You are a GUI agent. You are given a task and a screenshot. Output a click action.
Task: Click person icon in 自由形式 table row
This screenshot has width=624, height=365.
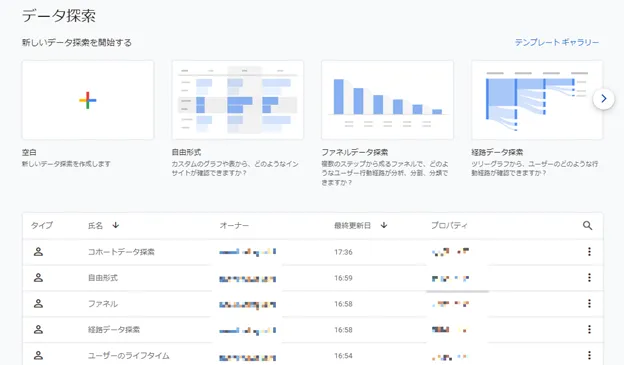tap(38, 277)
